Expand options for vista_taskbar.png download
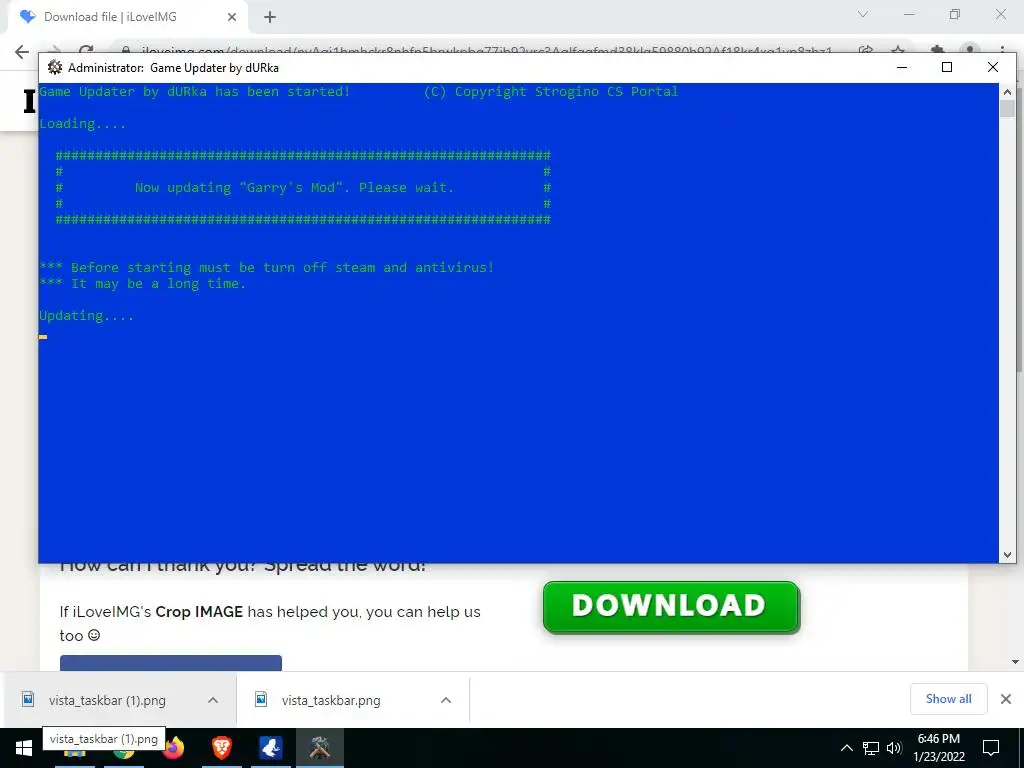Viewport: 1024px width, 768px height. click(446, 700)
